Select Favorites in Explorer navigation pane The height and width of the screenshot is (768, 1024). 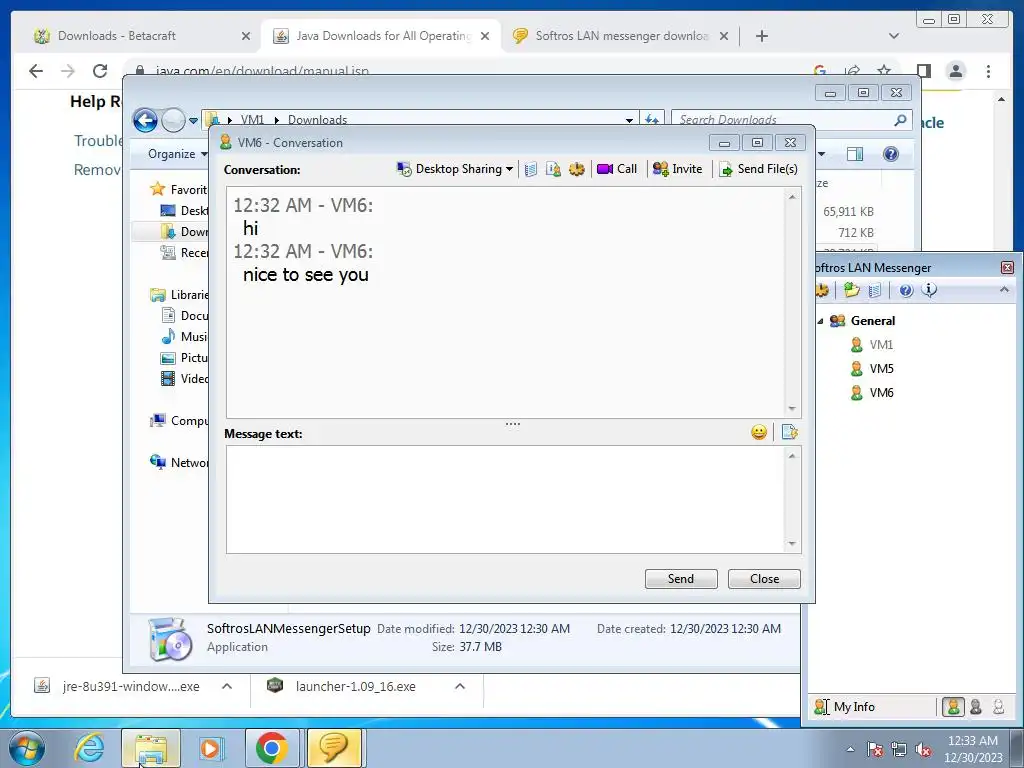pos(178,189)
